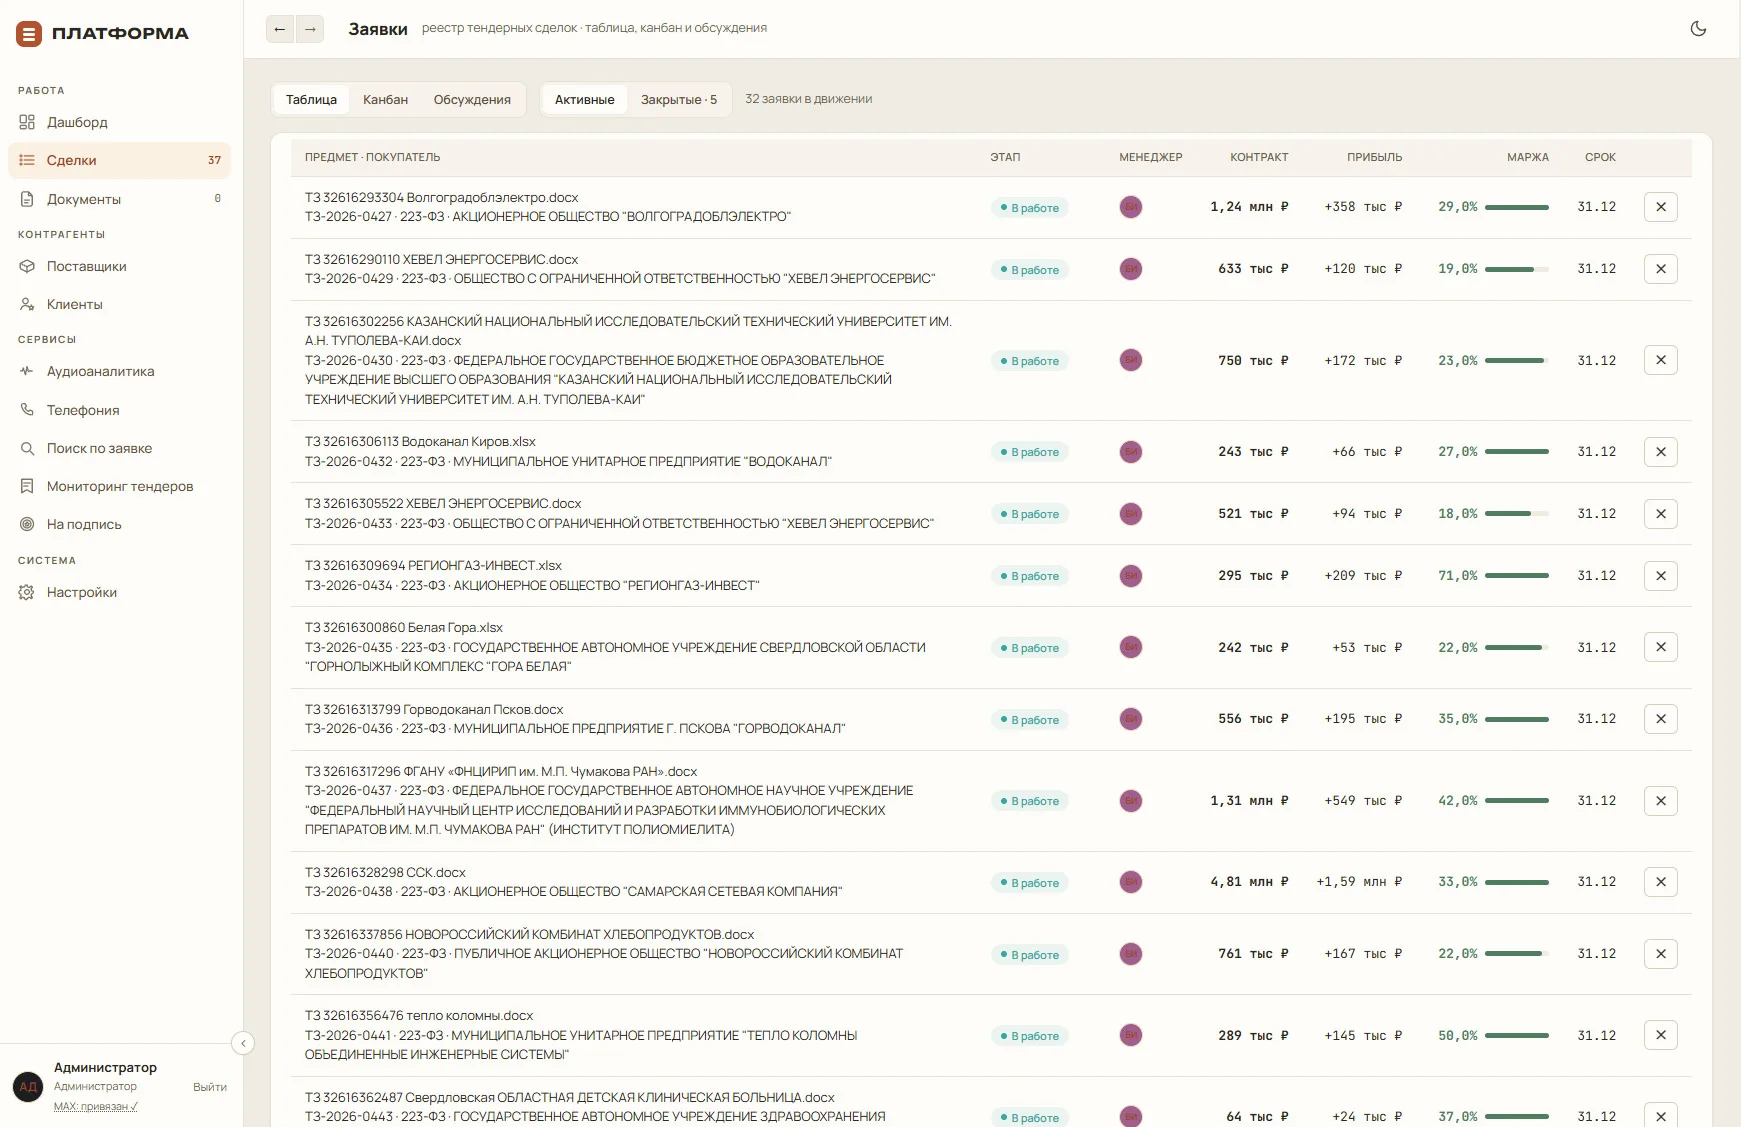Viewport: 1741px width, 1127px height.
Task: Switch to the Таблица tab
Action: [311, 99]
